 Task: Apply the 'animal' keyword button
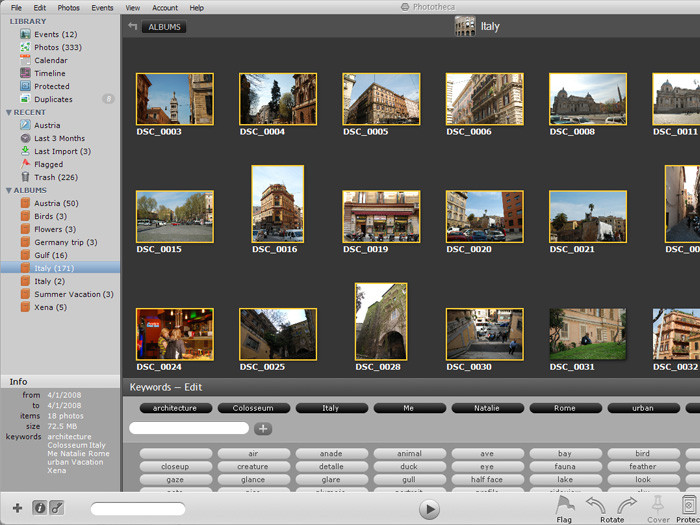tap(409, 453)
